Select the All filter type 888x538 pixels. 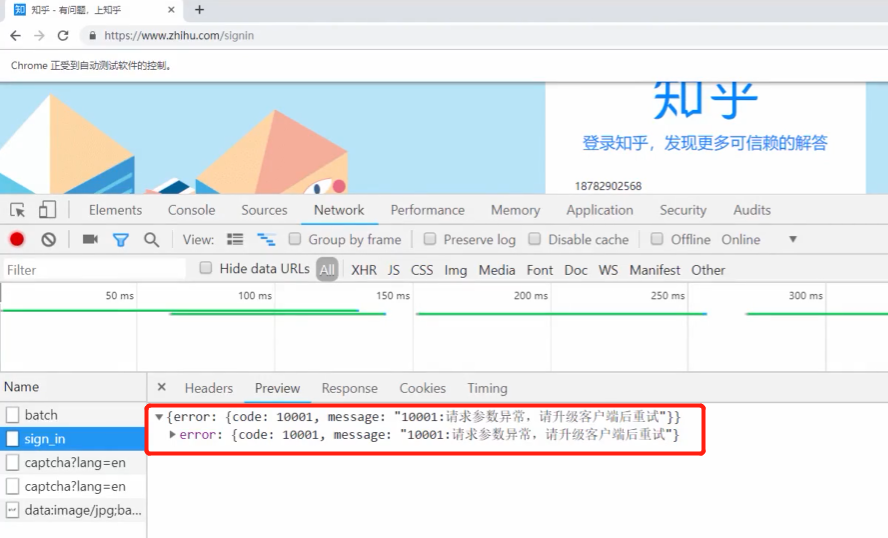point(327,270)
